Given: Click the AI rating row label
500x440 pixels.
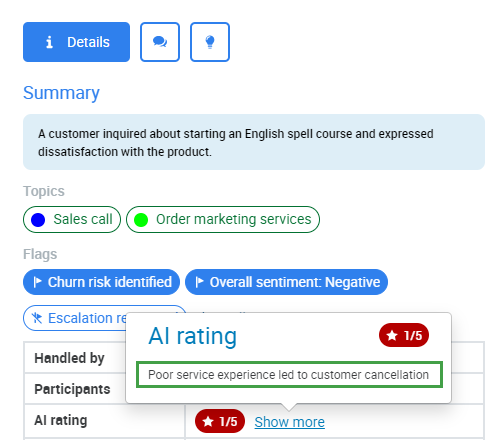Looking at the screenshot, I should pos(61,420).
